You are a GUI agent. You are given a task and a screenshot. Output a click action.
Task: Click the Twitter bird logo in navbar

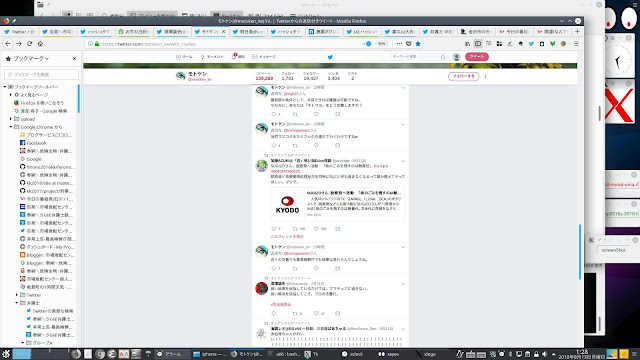[330, 57]
